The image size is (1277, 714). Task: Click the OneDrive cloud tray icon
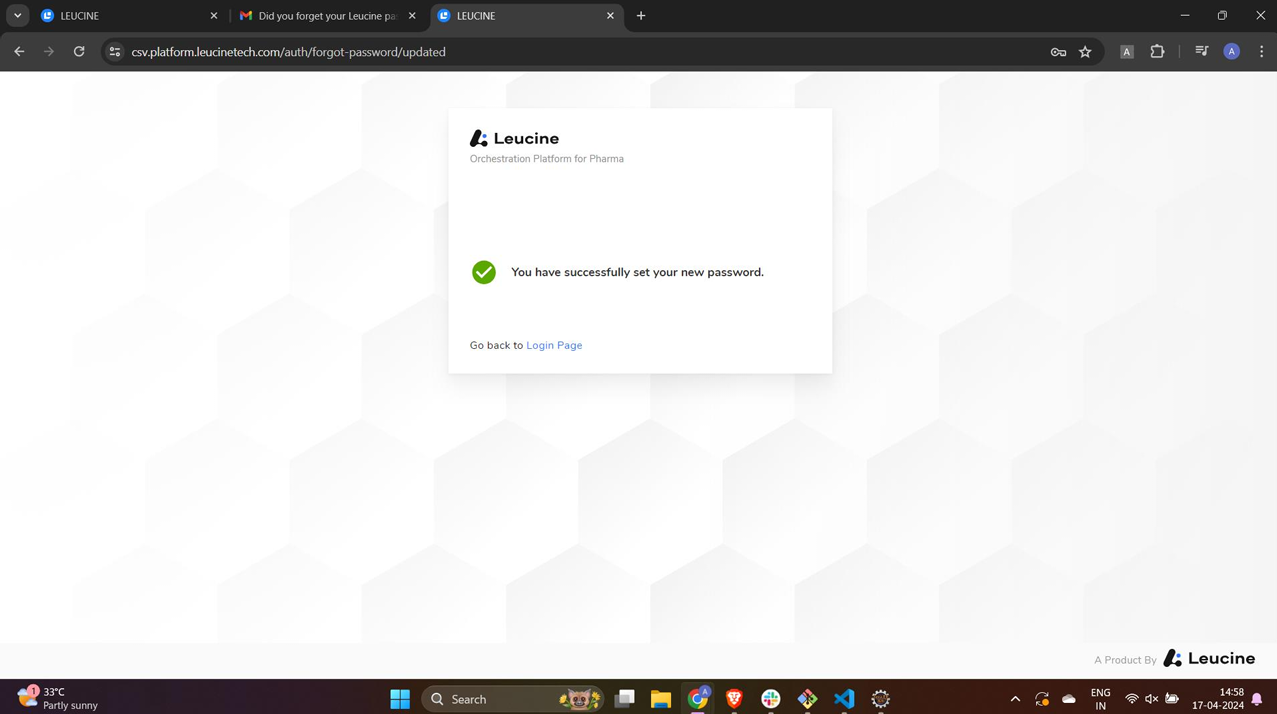(x=1069, y=699)
